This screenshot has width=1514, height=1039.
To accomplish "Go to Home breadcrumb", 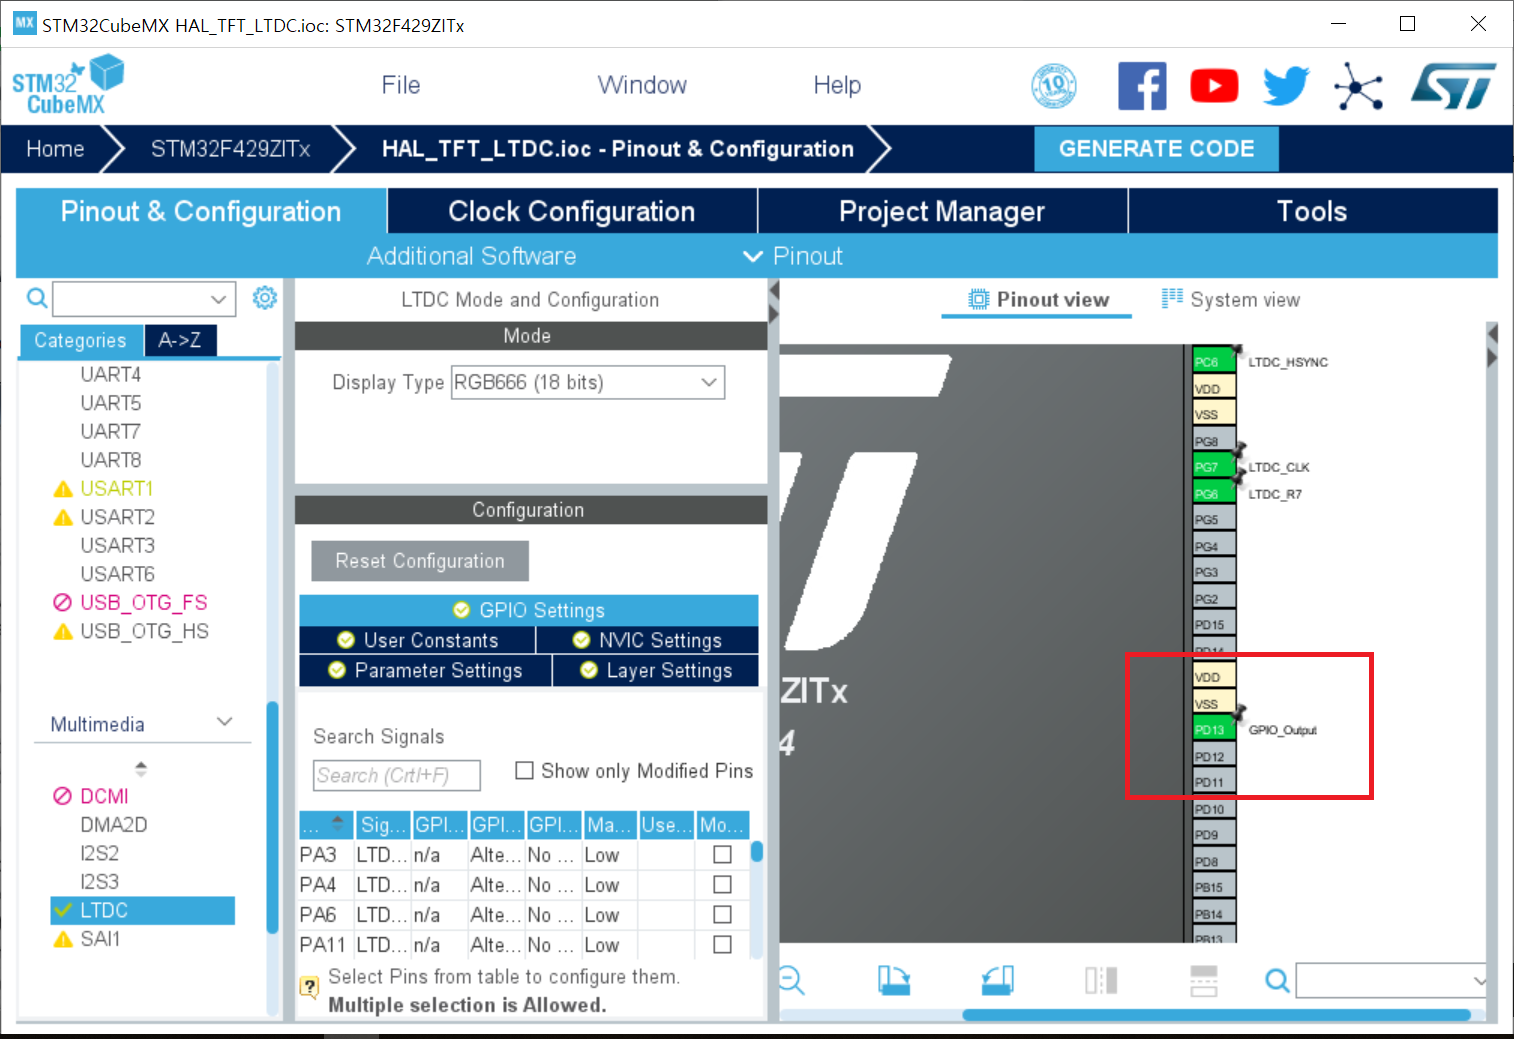I will coord(55,149).
